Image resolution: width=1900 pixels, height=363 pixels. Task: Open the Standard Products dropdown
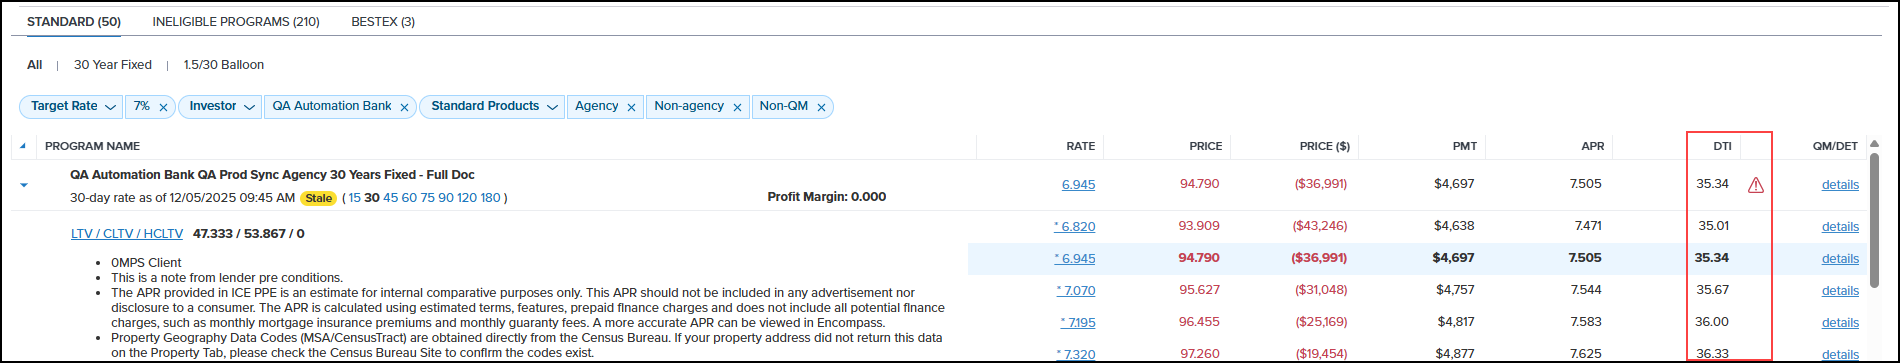pos(492,107)
